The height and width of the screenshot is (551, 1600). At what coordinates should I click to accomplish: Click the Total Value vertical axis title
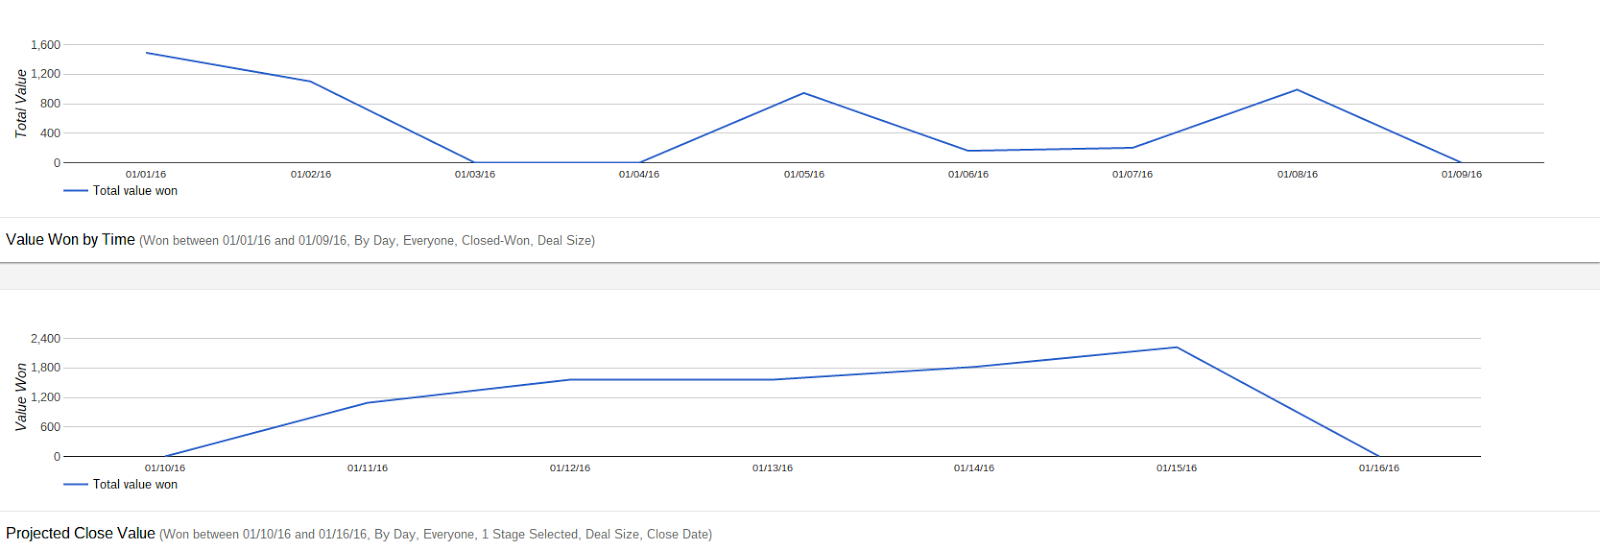pyautogui.click(x=21, y=103)
